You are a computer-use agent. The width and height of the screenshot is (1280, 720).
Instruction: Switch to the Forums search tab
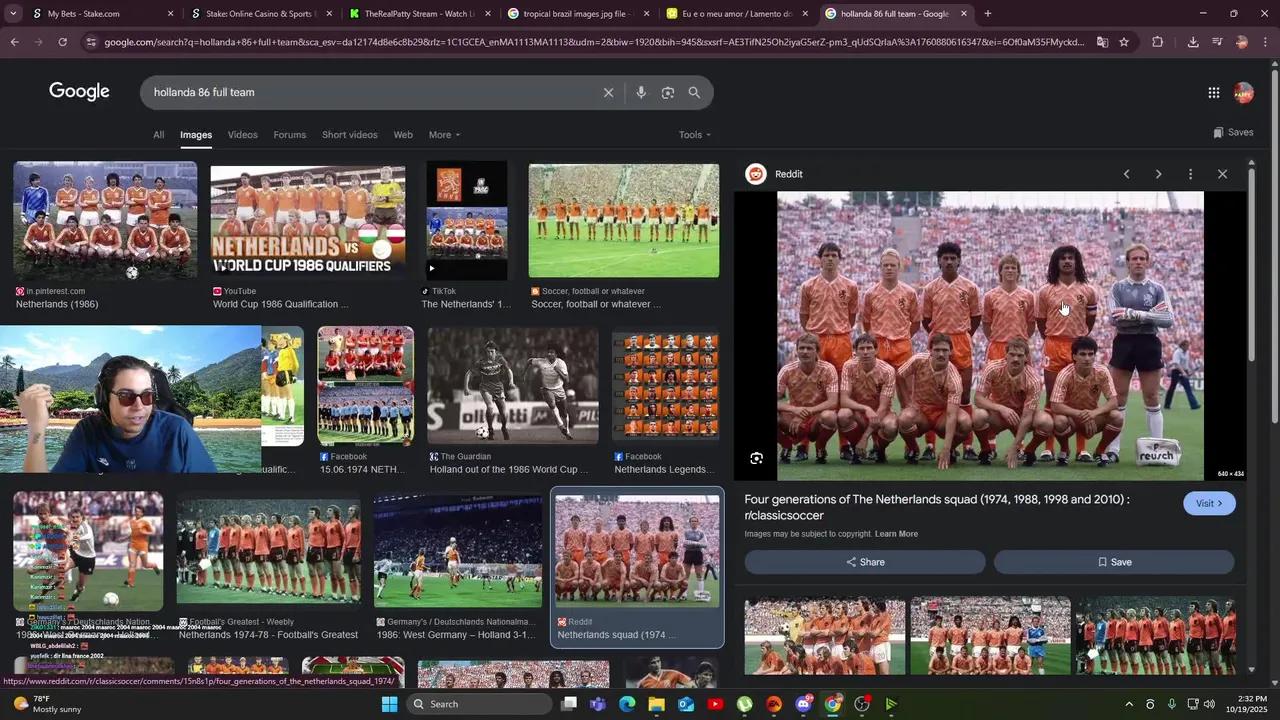(289, 135)
